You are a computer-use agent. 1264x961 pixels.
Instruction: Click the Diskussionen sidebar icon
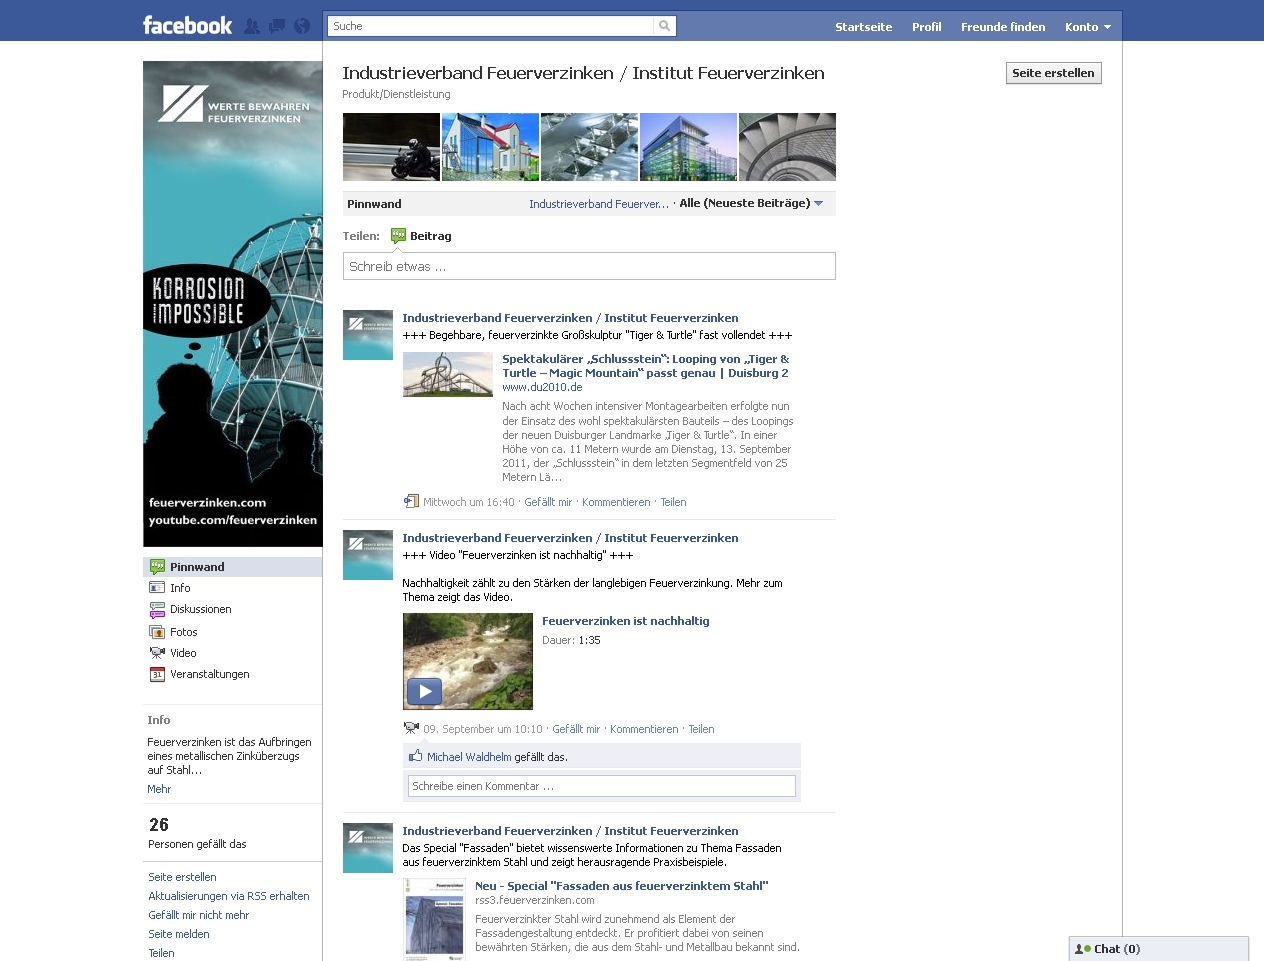[157, 610]
